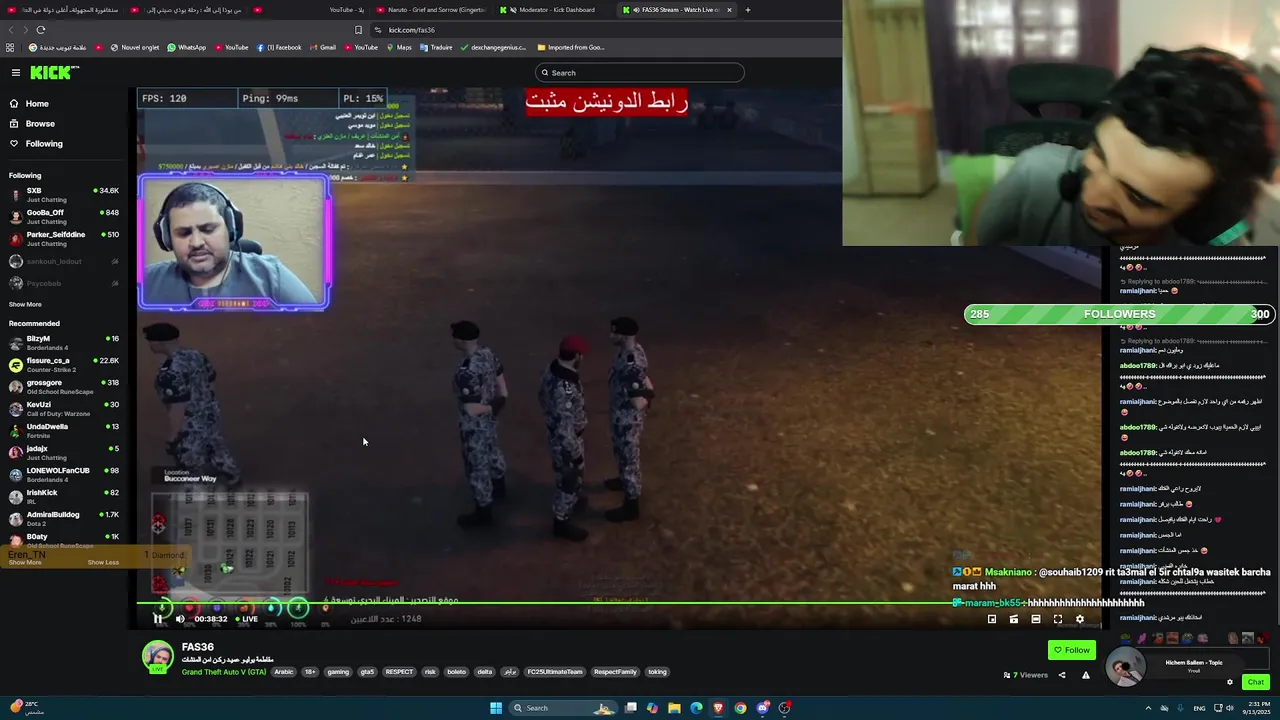Open grossgore recommended channel
The image size is (1280, 720).
pos(64,387)
